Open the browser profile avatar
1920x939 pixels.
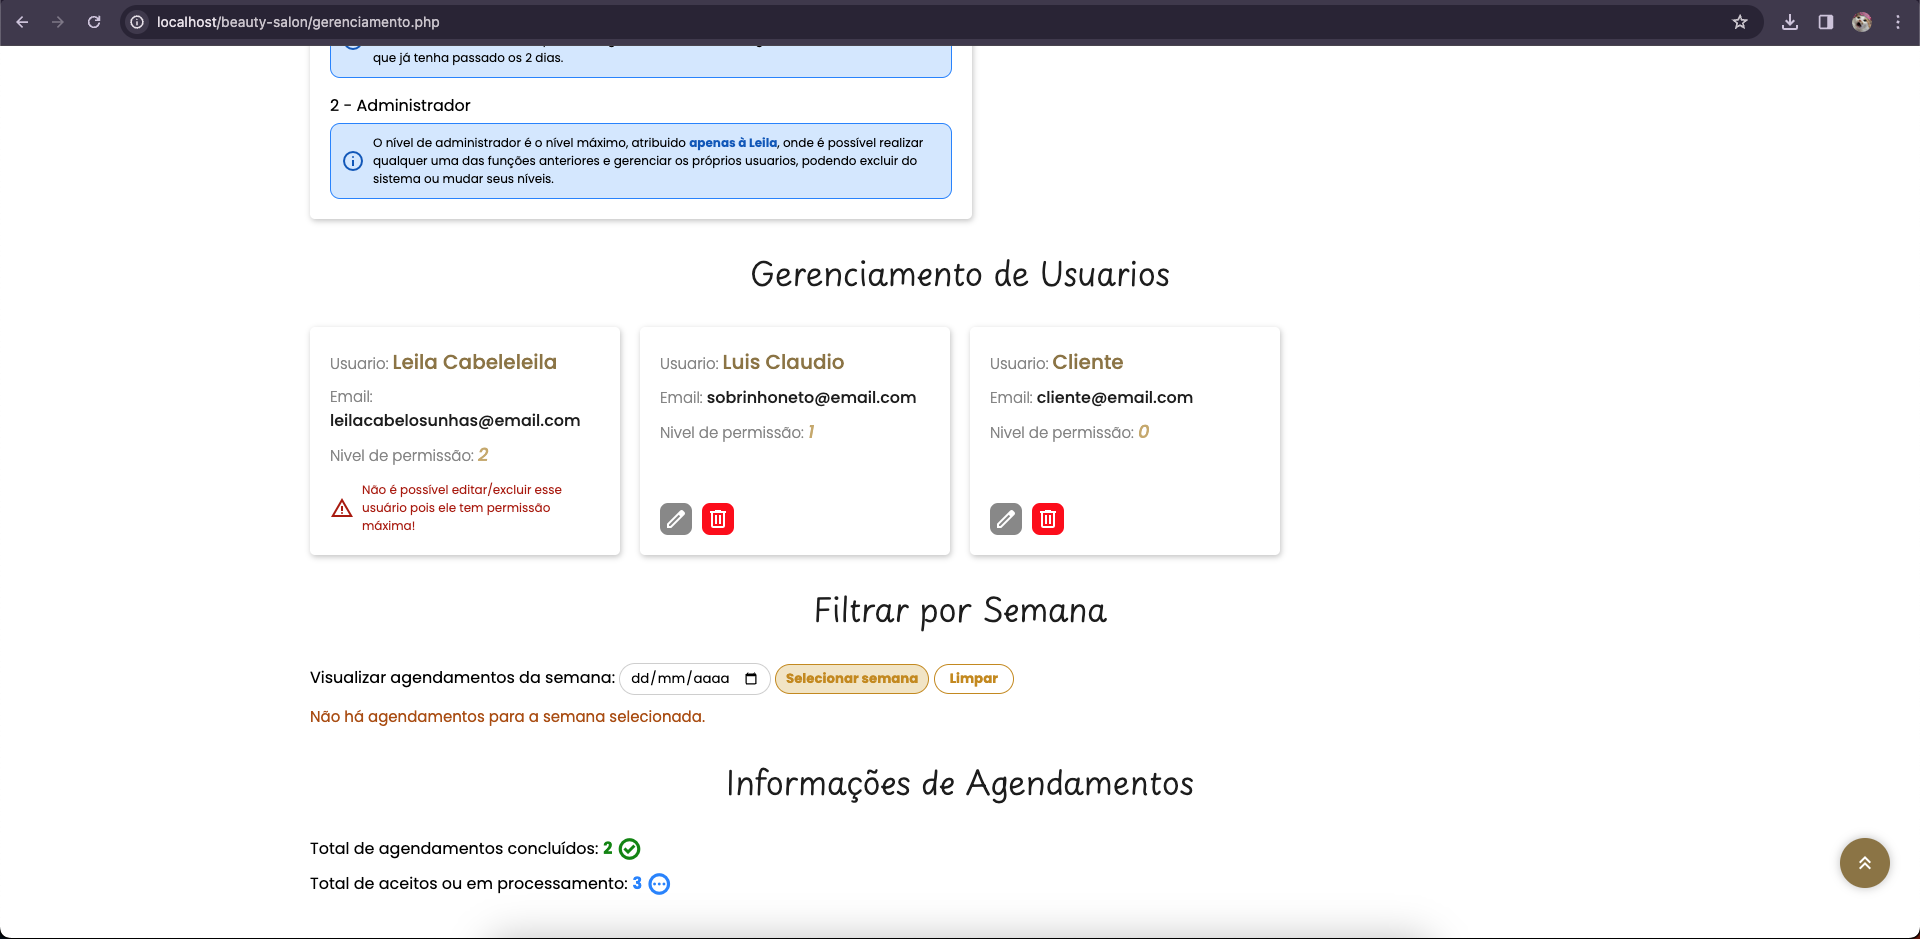coord(1862,22)
